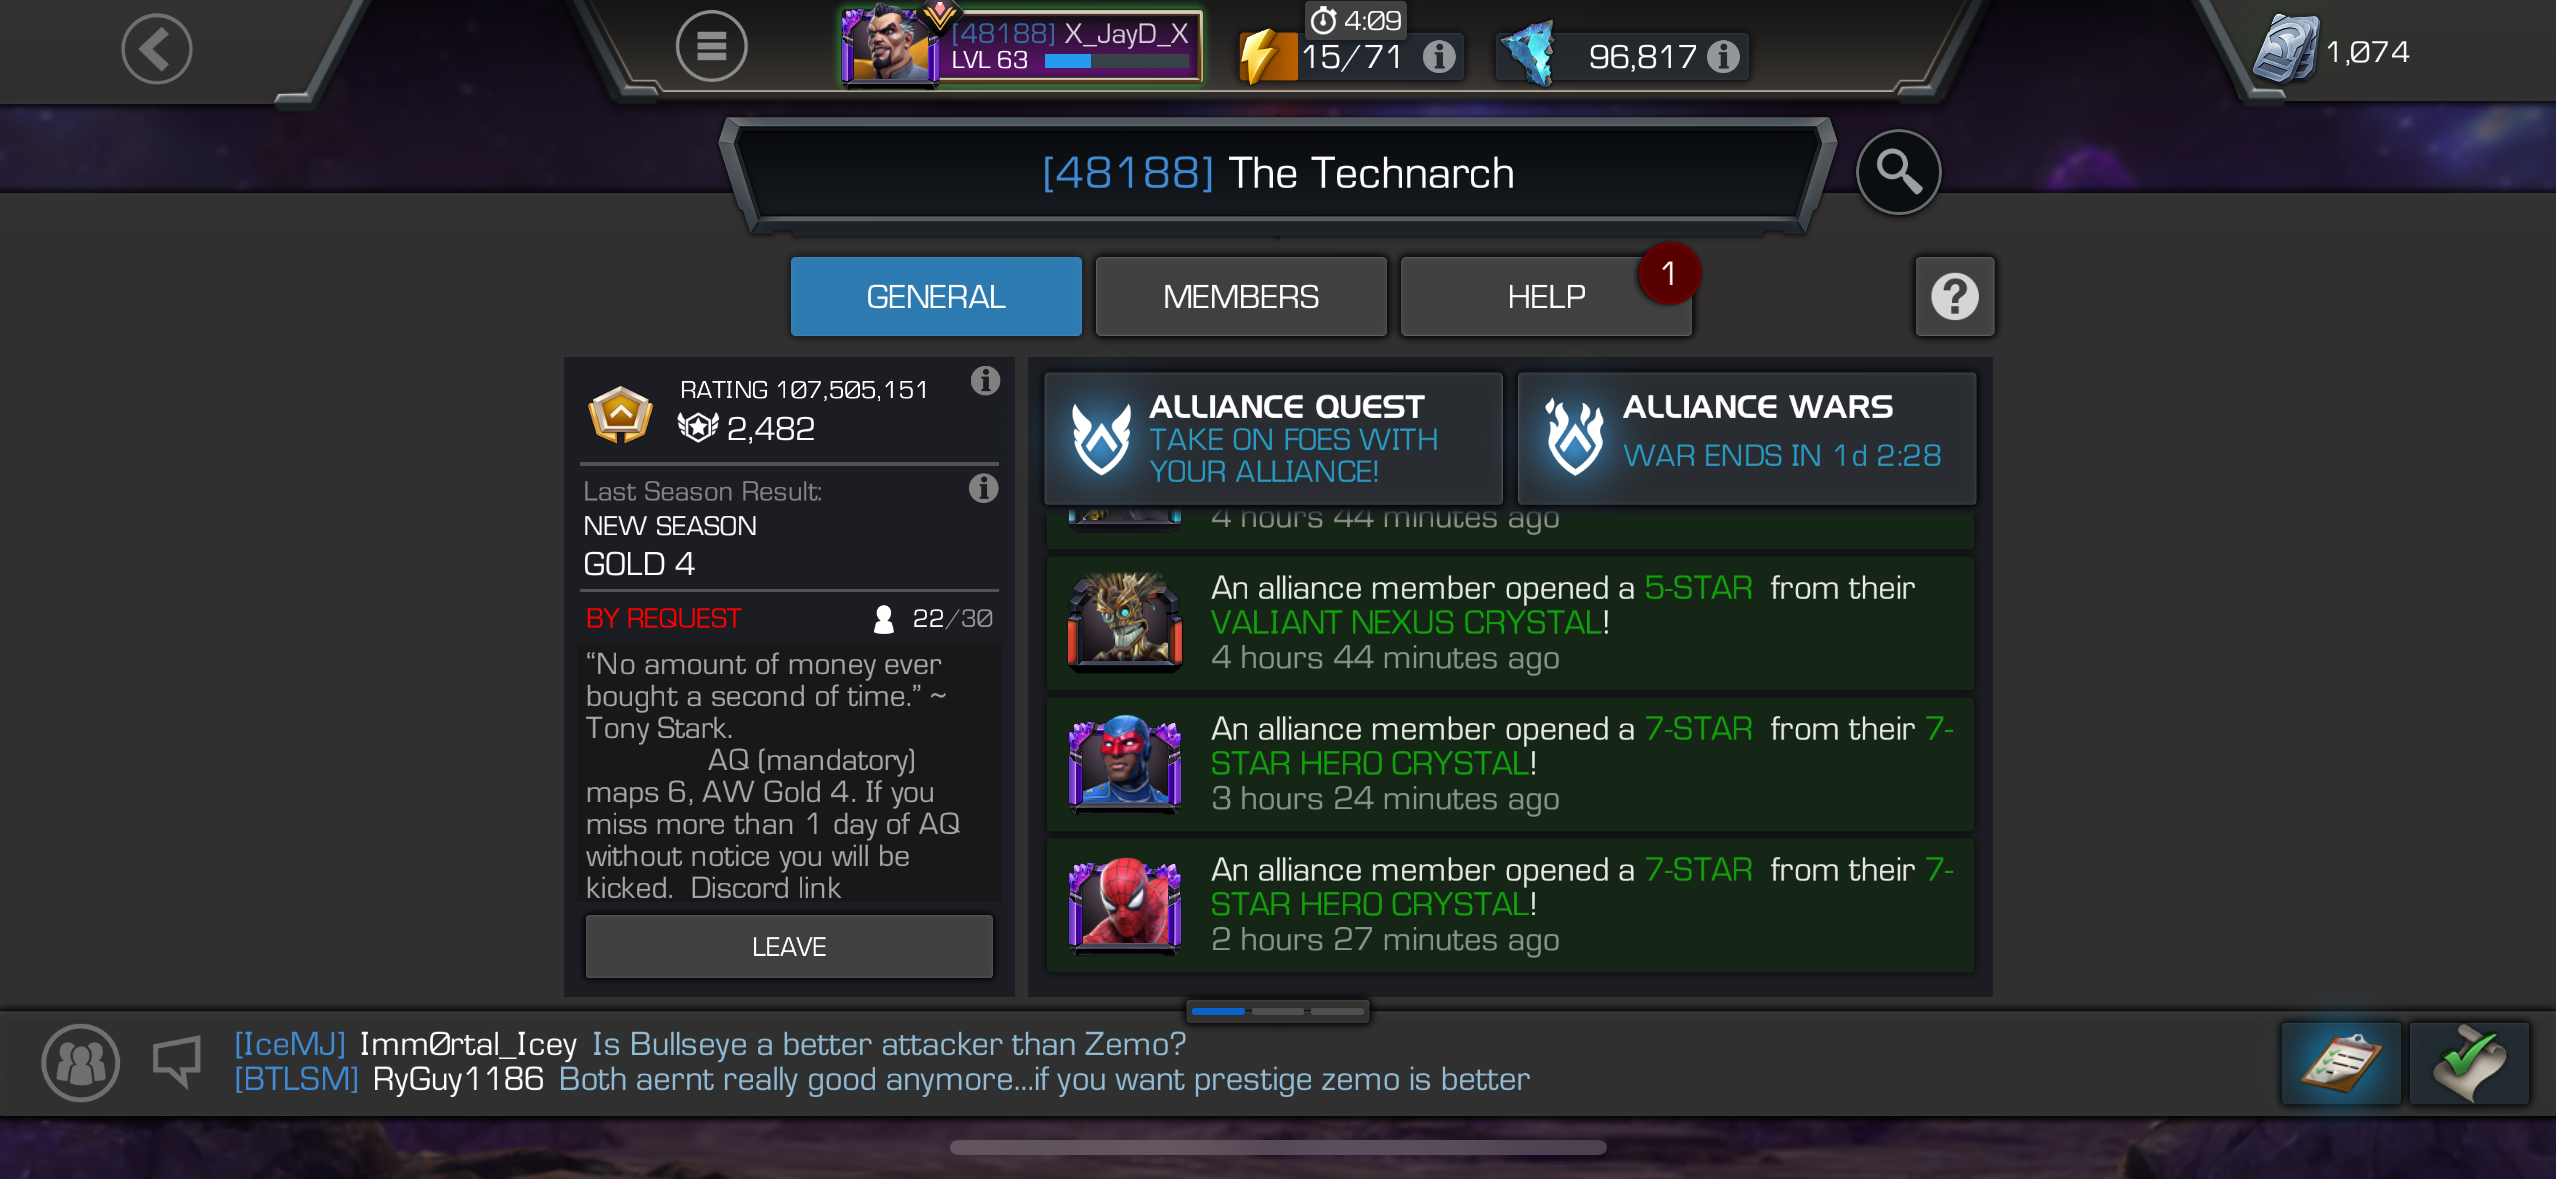Open alliance rating info icon
The image size is (2556, 1179).
click(985, 380)
